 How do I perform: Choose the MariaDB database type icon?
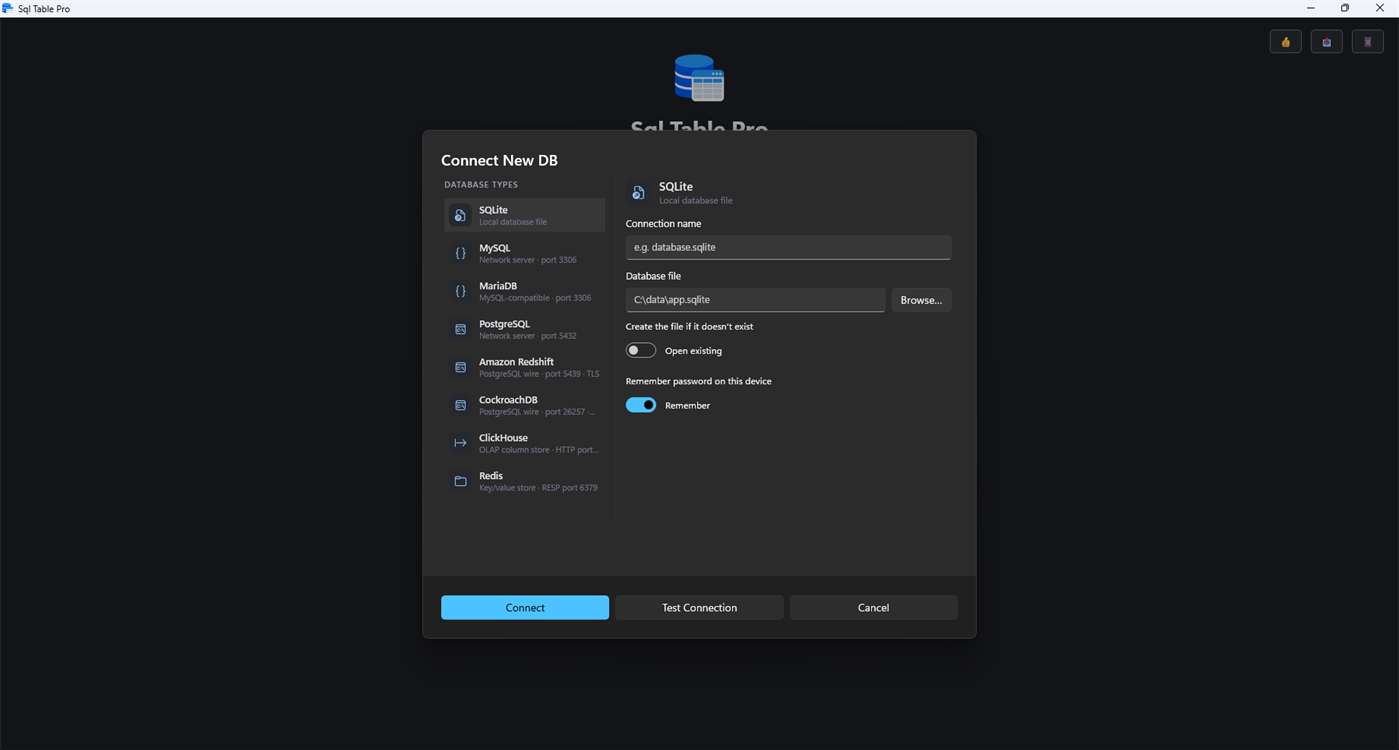click(x=460, y=291)
